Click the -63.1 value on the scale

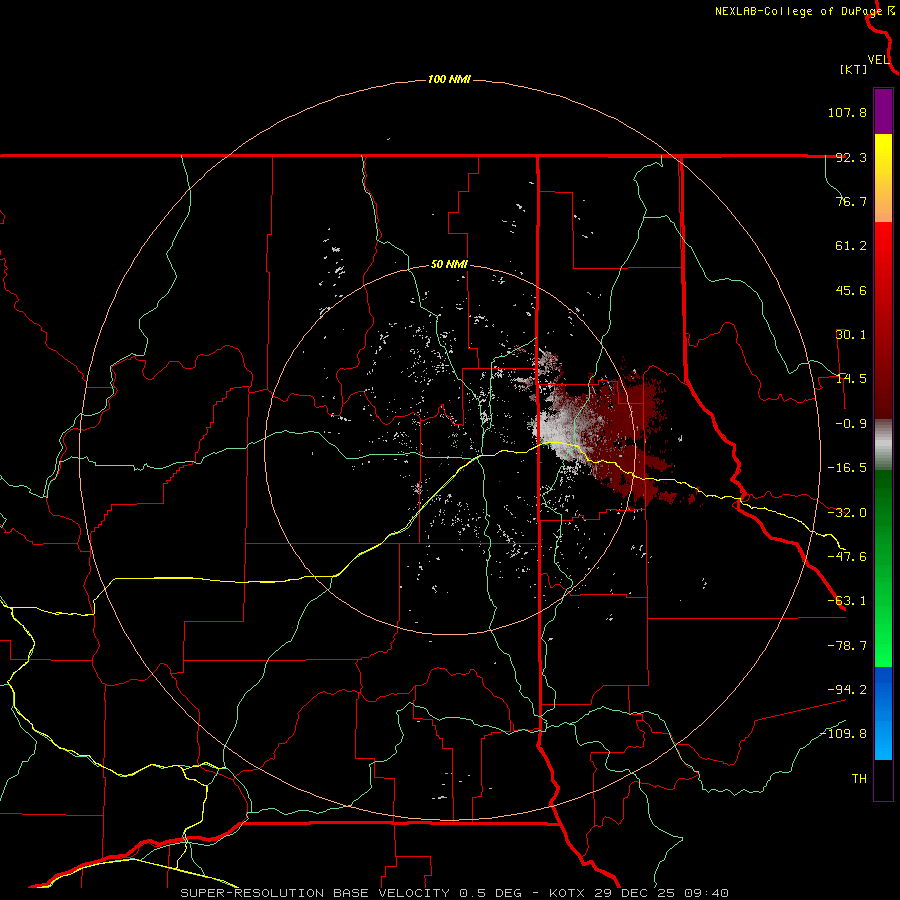[847, 601]
